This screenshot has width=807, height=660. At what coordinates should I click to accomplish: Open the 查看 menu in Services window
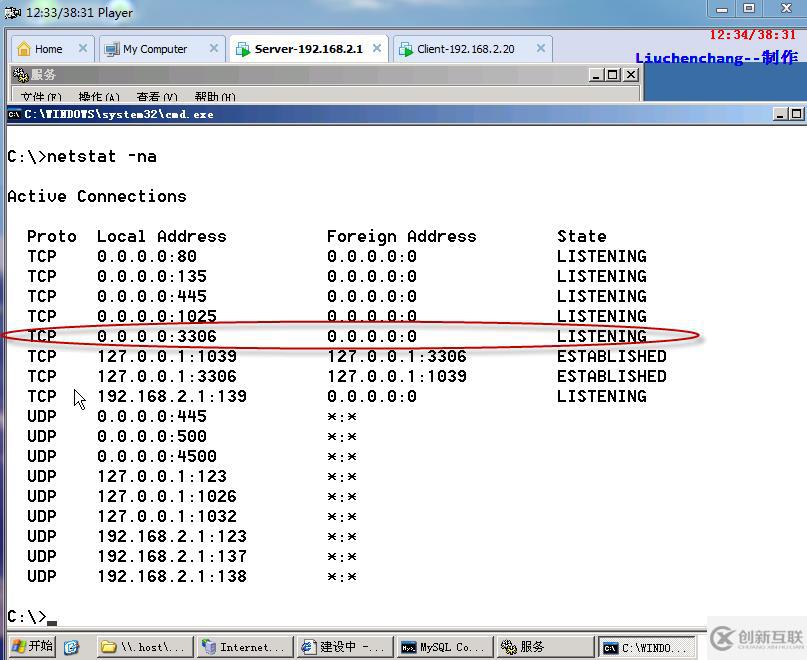pyautogui.click(x=157, y=96)
